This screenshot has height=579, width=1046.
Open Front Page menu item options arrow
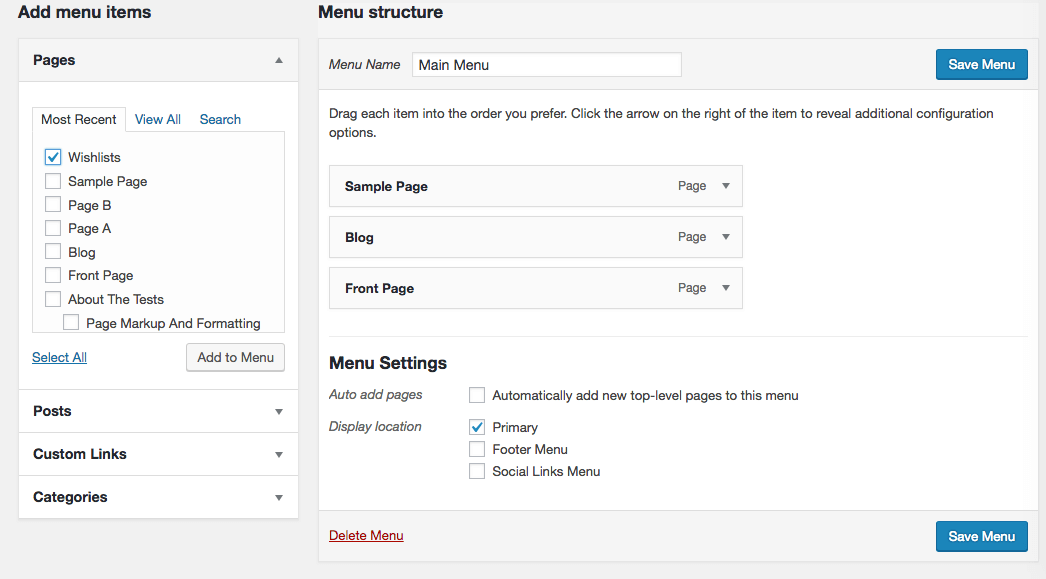click(726, 288)
